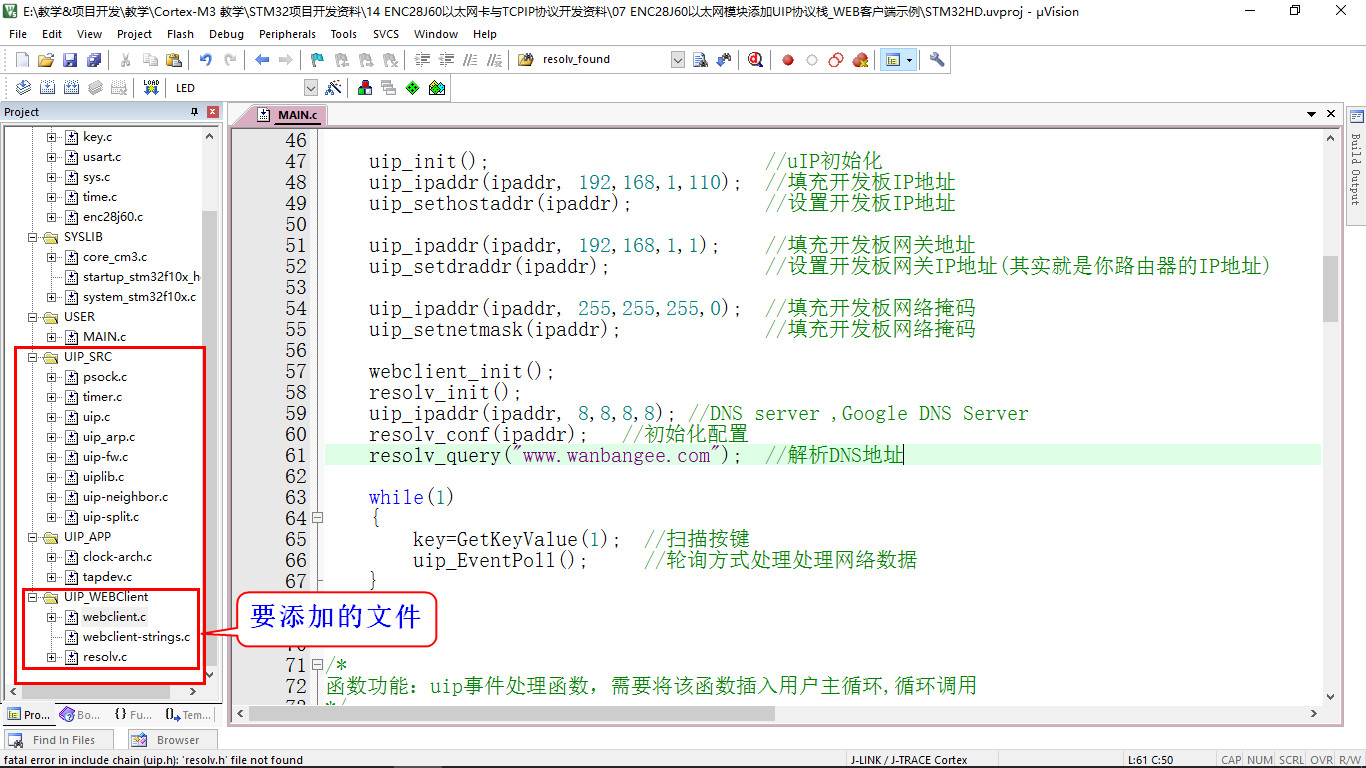Open Configuration with the wrench icon
Image resolution: width=1366 pixels, height=768 pixels.
tap(937, 60)
